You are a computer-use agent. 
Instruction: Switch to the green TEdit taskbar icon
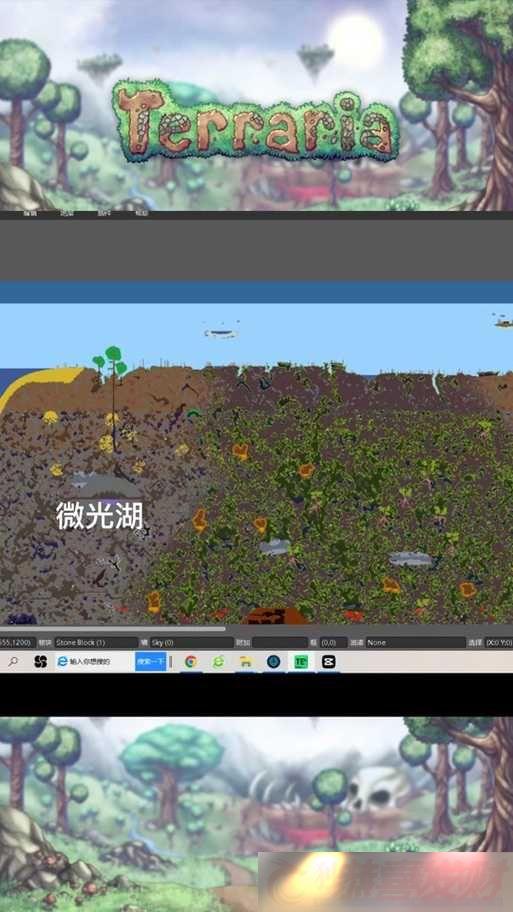[301, 661]
